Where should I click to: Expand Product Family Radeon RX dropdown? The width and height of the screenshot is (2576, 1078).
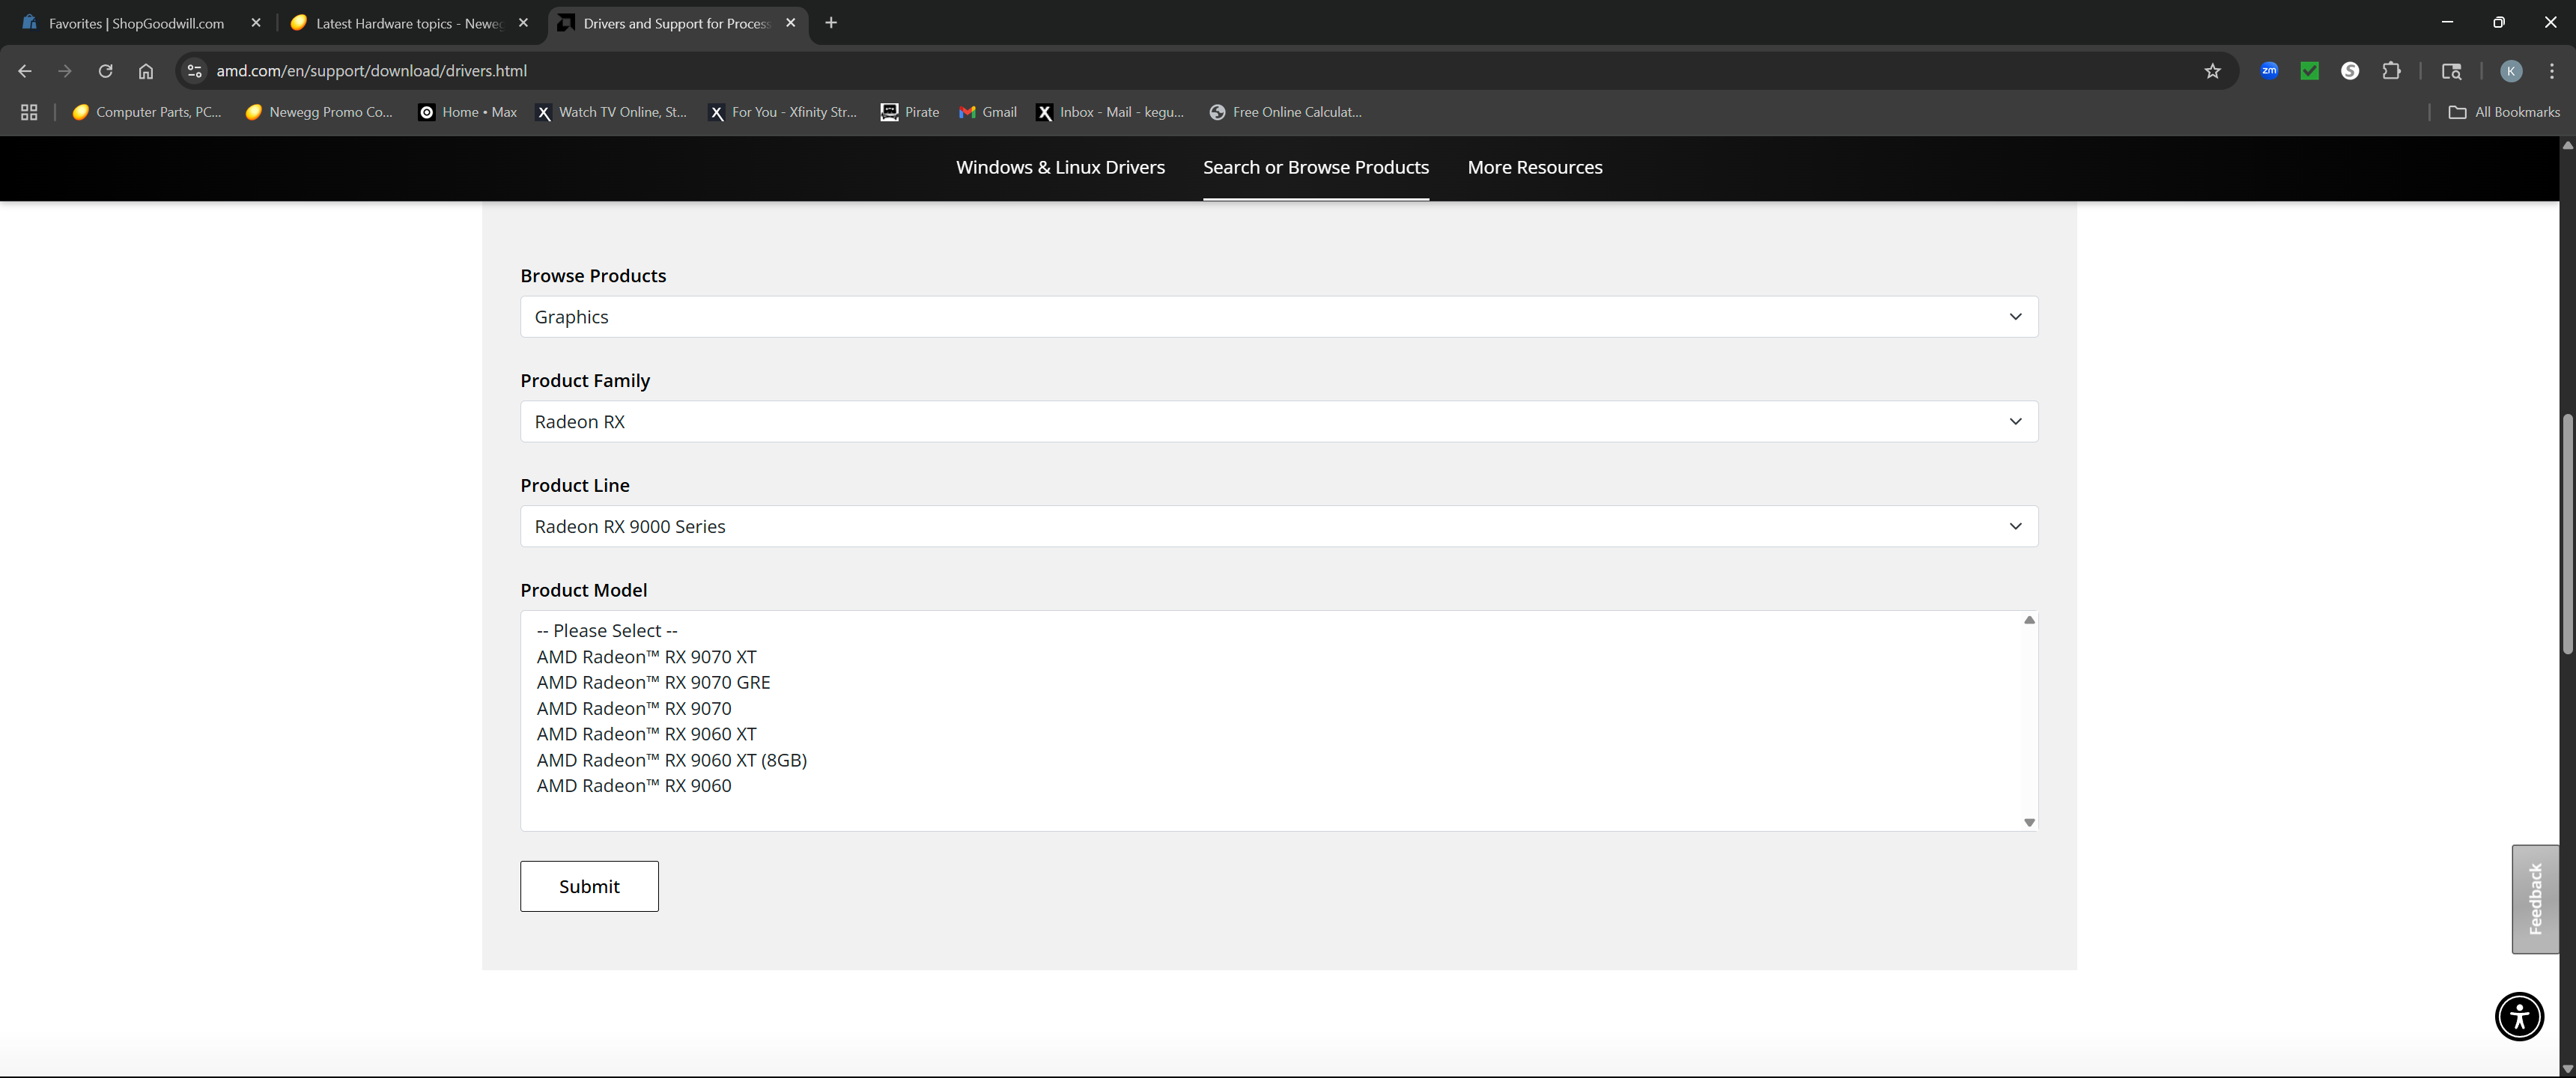1279,422
